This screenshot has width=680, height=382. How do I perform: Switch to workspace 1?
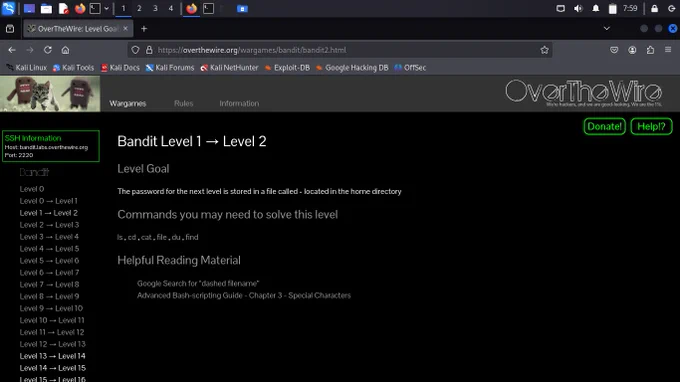tap(123, 9)
